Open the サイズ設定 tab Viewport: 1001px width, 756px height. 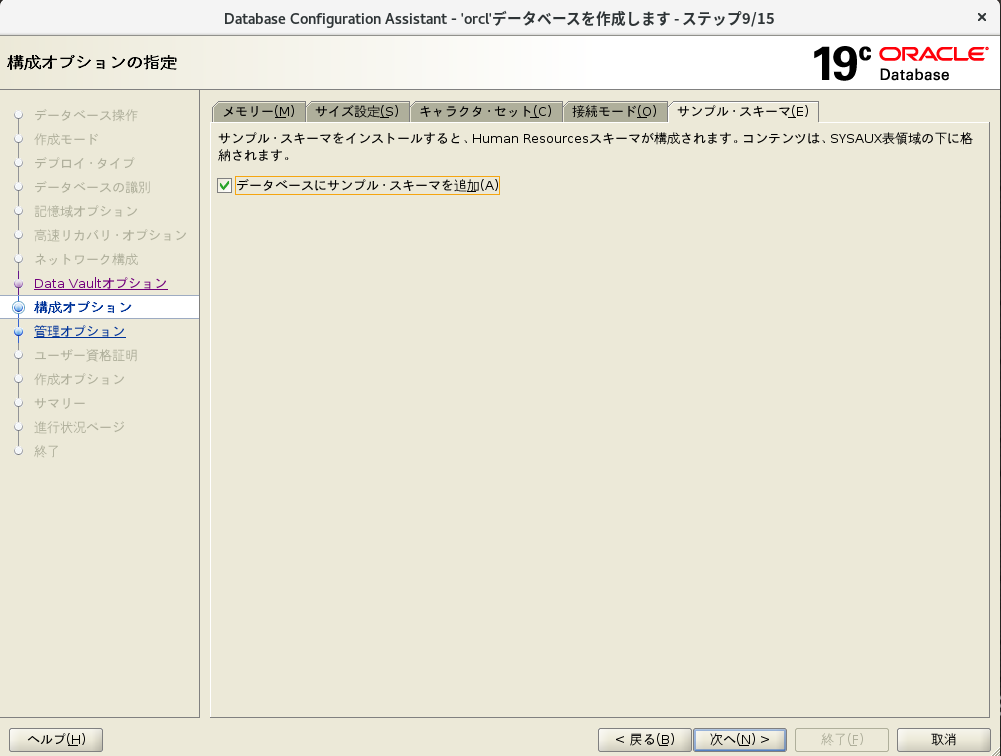pyautogui.click(x=357, y=111)
